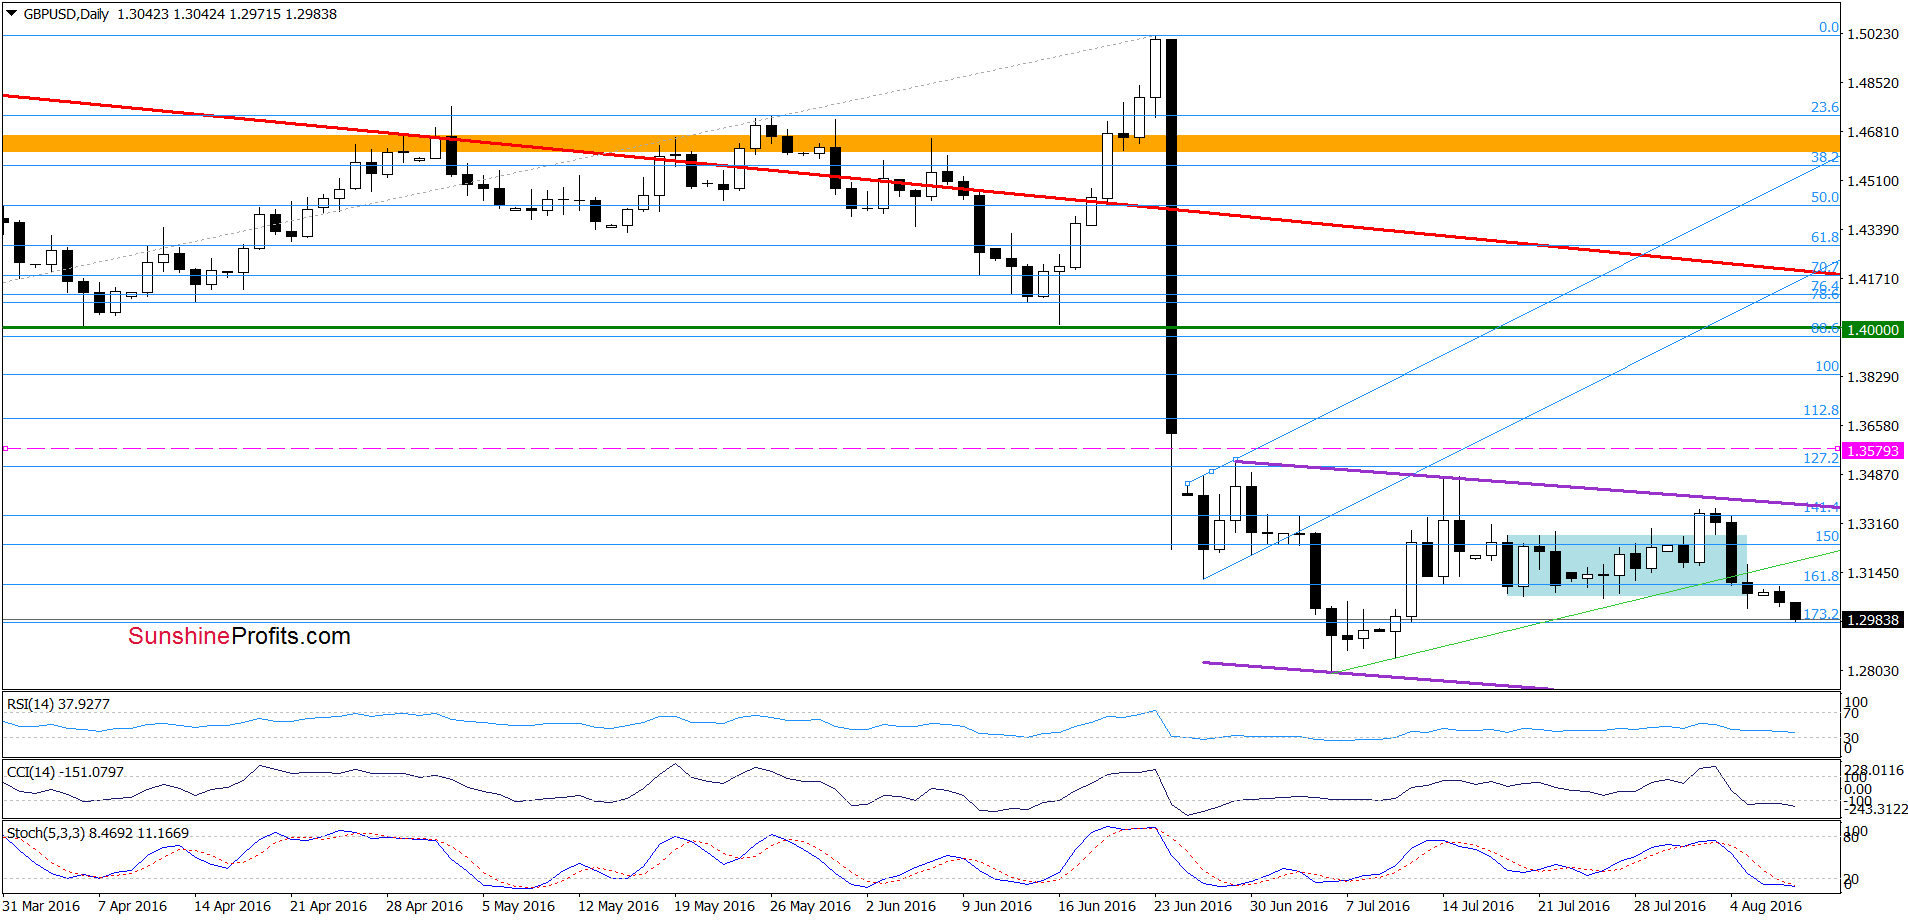The image size is (1908, 920).
Task: Select the 127.2 Fibonacci extension label
Action: pos(1821,458)
